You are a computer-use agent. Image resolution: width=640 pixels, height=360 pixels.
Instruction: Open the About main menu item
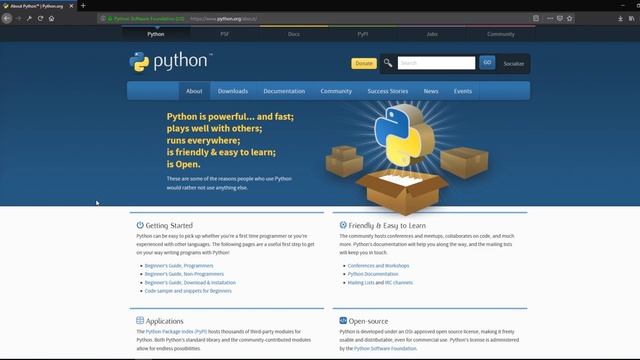[x=194, y=91]
